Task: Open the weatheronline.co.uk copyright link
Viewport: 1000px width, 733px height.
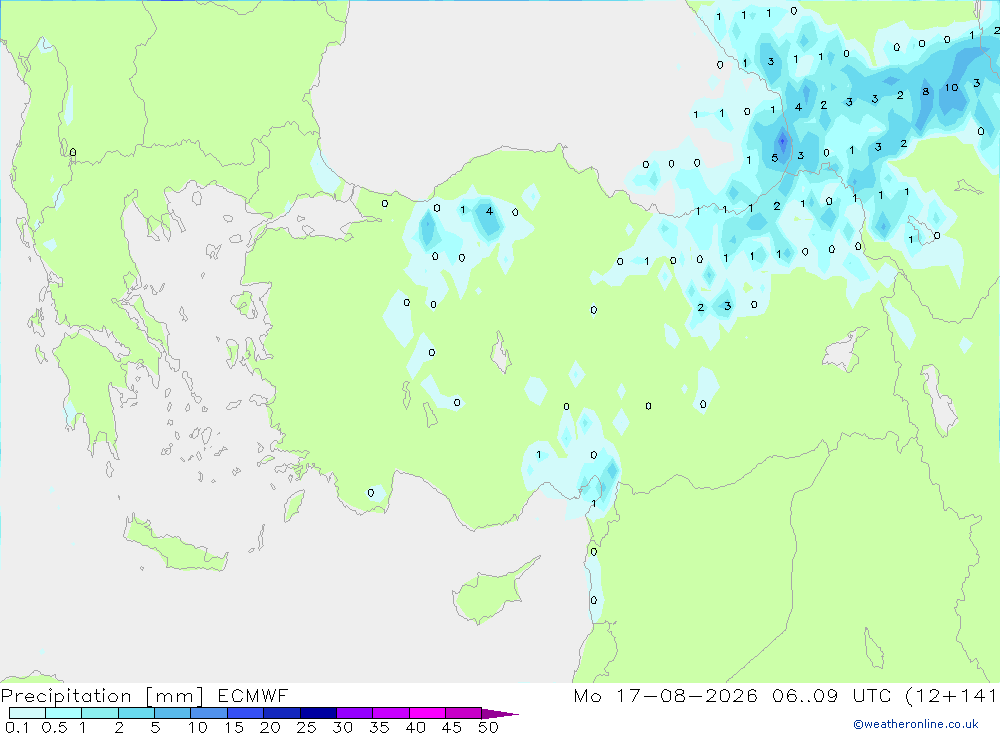Action: 916,724
